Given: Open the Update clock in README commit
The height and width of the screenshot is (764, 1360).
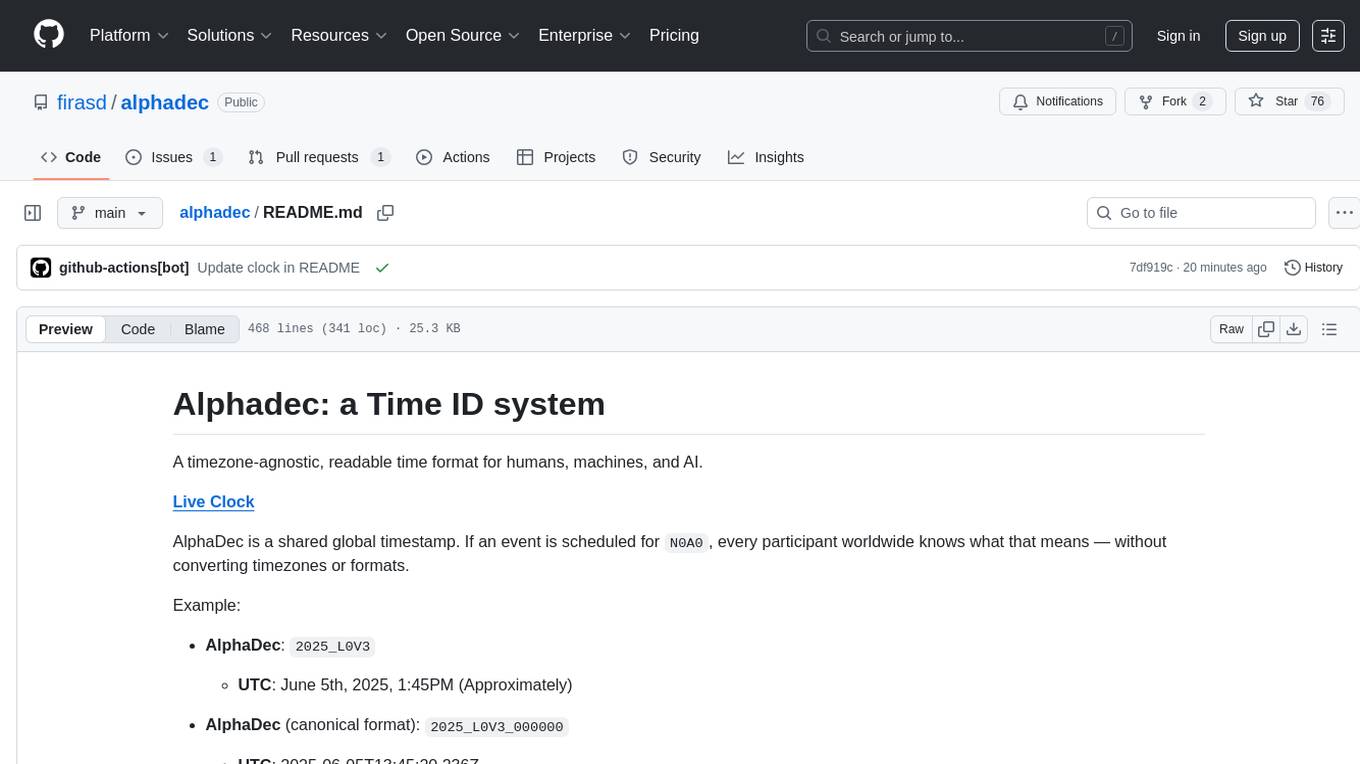Looking at the screenshot, I should (x=278, y=268).
